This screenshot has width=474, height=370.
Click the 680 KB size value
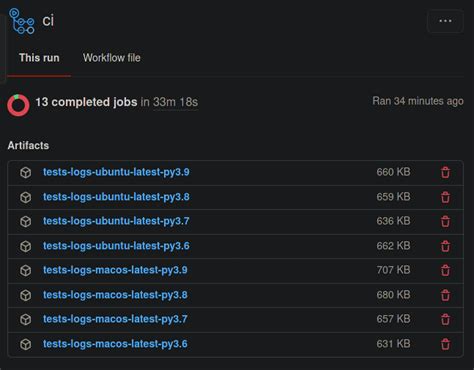pos(393,295)
